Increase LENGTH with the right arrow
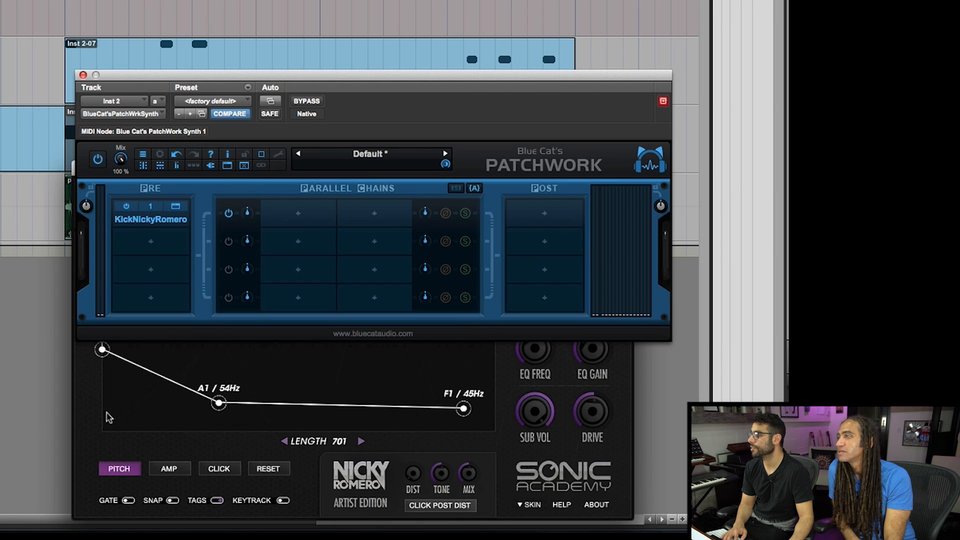The width and height of the screenshot is (960, 540). pyautogui.click(x=361, y=441)
